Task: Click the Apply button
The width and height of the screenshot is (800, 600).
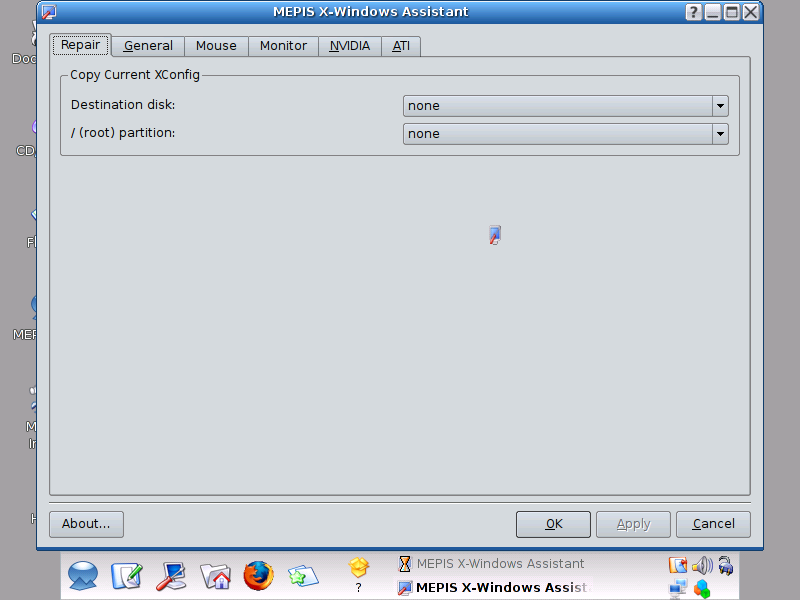Action: point(633,524)
